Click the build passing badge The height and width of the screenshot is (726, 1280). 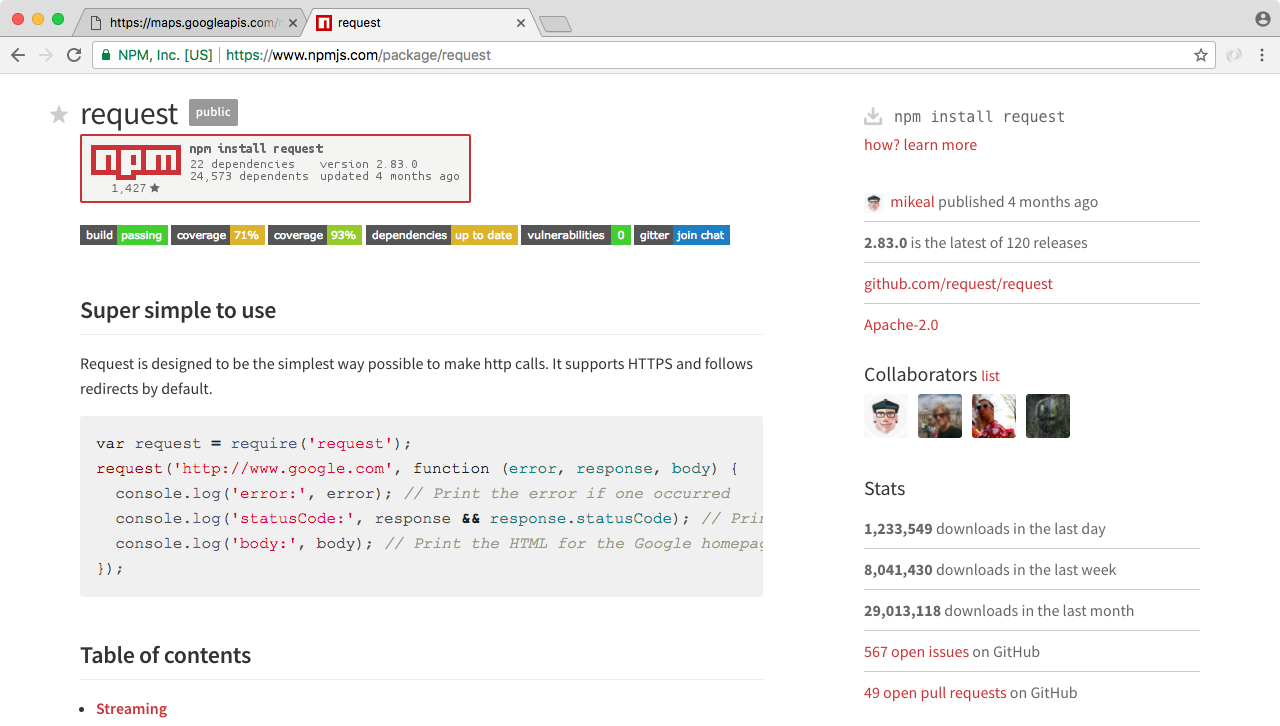(x=124, y=235)
